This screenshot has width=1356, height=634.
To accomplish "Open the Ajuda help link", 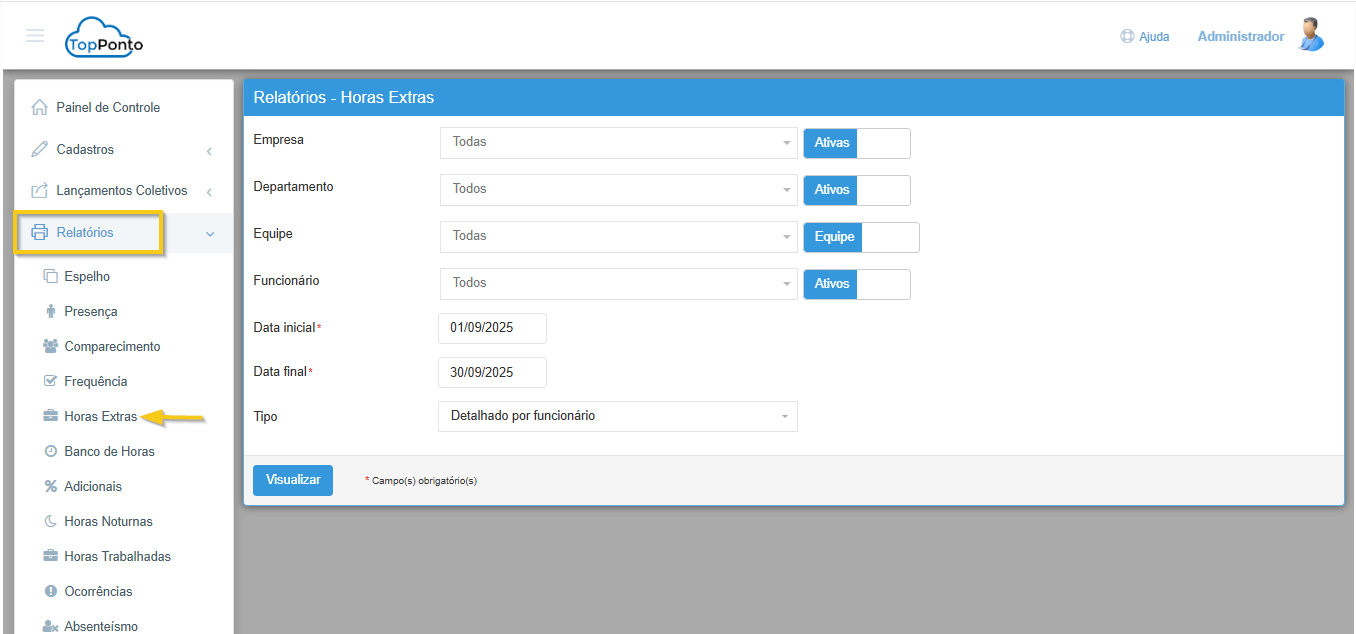I will coord(1145,37).
